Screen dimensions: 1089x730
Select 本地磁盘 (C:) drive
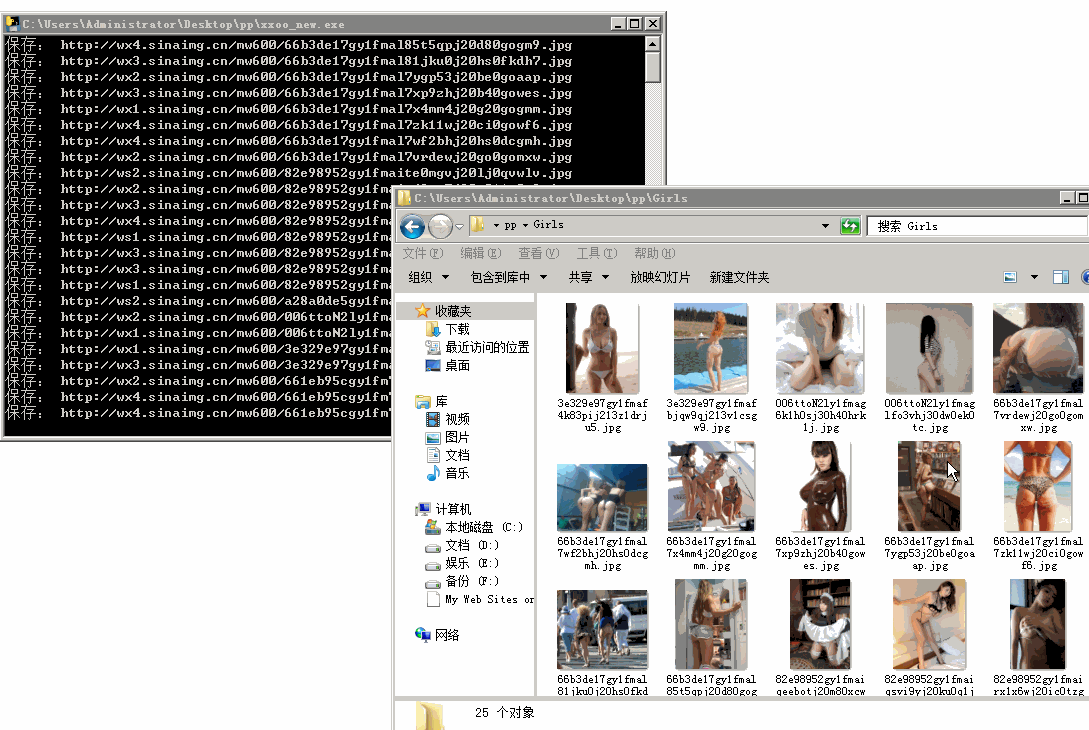pos(483,527)
